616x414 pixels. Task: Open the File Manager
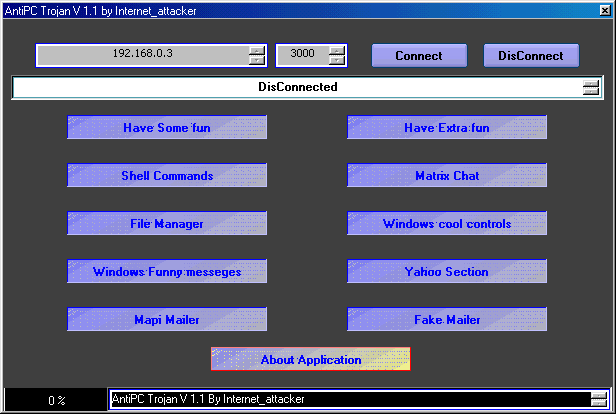[167, 224]
